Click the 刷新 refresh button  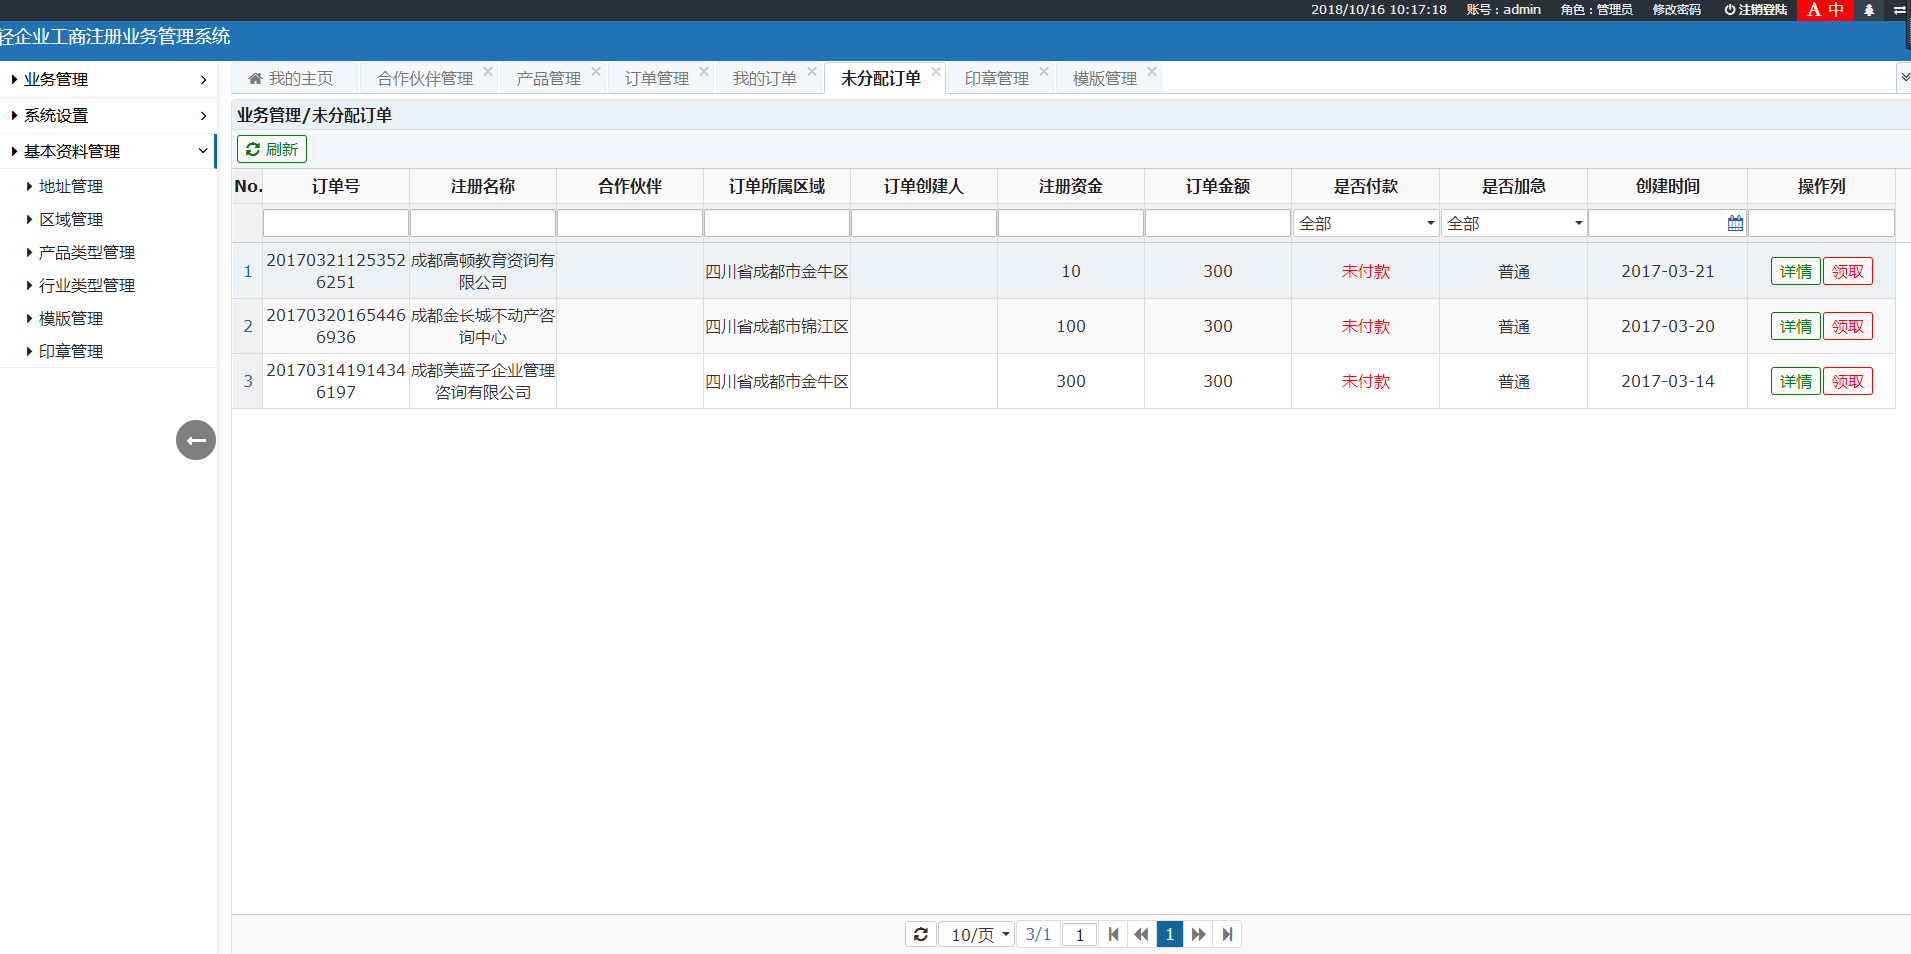point(272,149)
